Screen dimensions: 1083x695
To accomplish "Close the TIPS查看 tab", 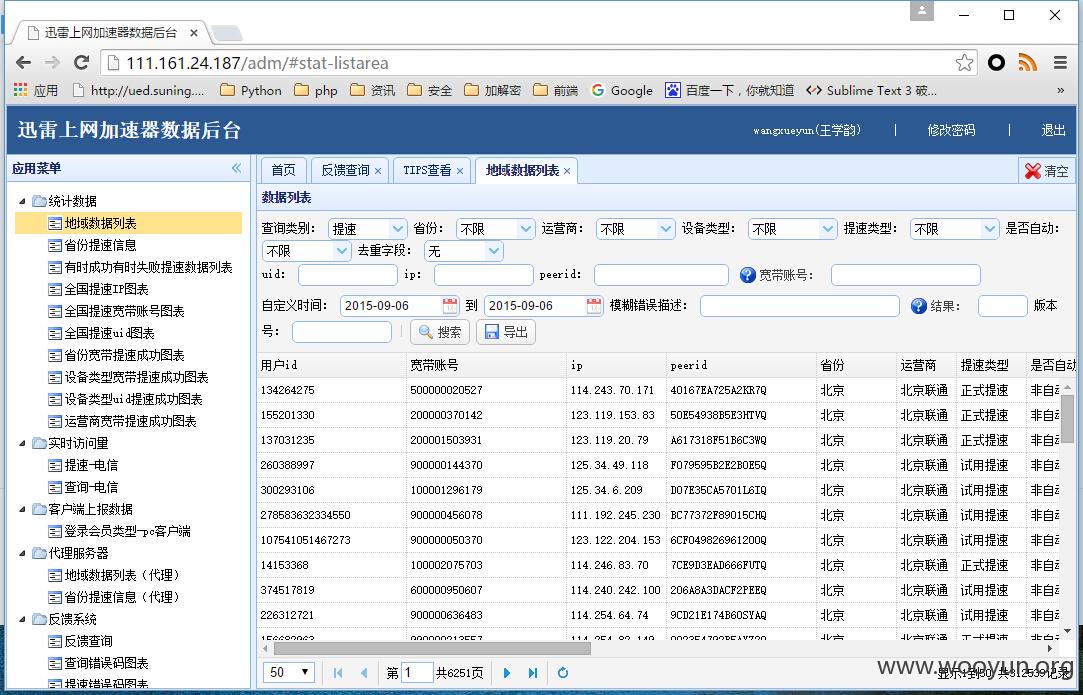I will [459, 171].
